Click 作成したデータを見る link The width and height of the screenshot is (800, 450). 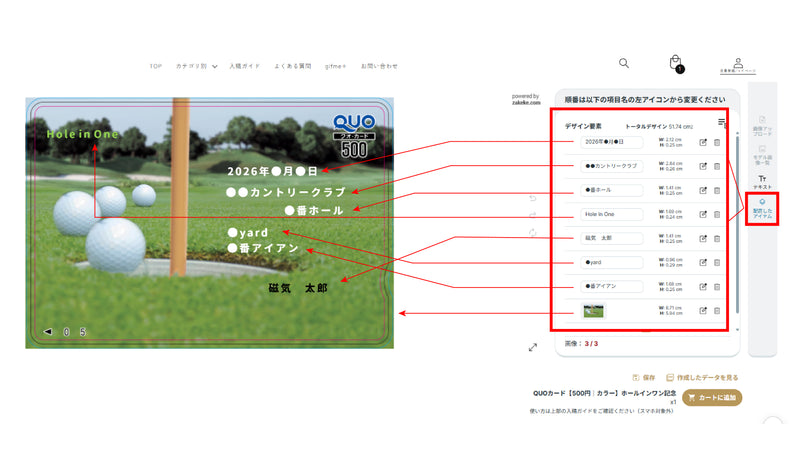pyautogui.click(x=702, y=378)
